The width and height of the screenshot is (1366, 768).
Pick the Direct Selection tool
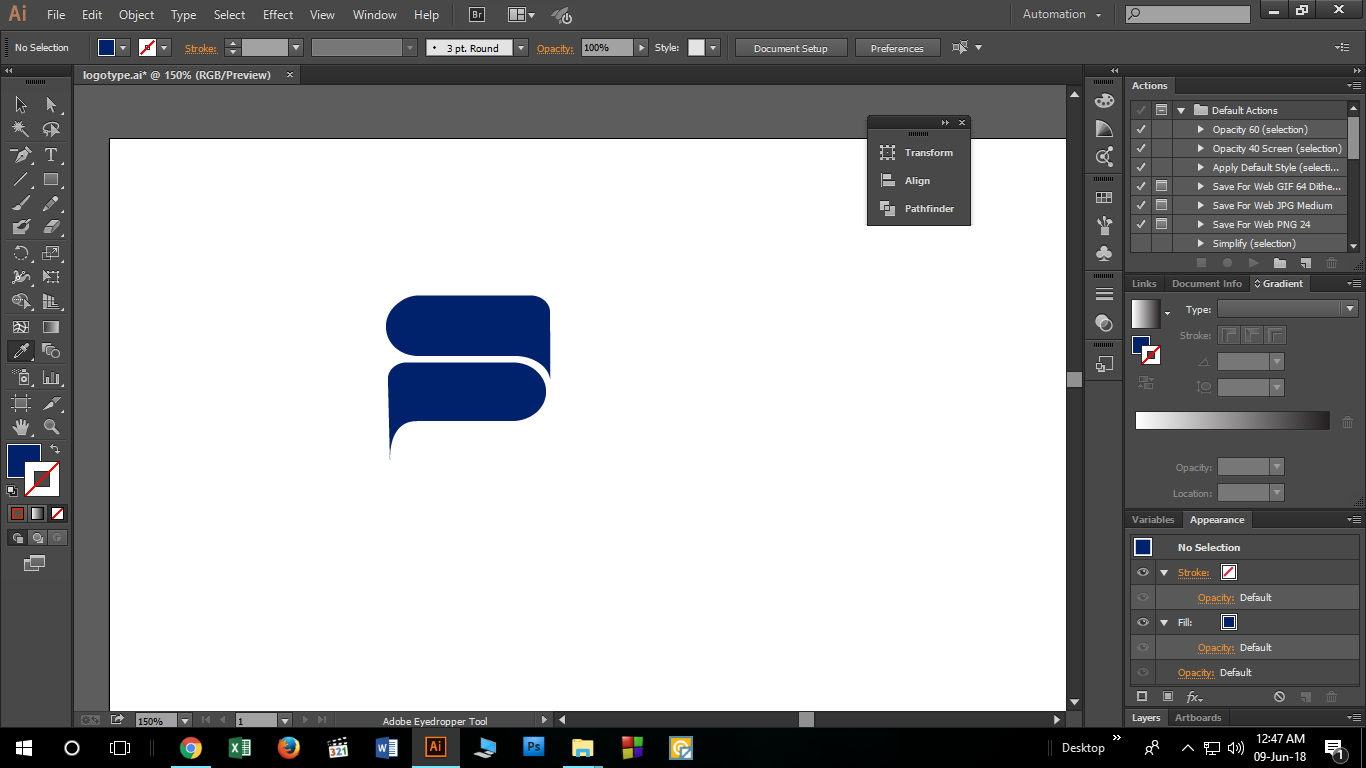point(51,104)
